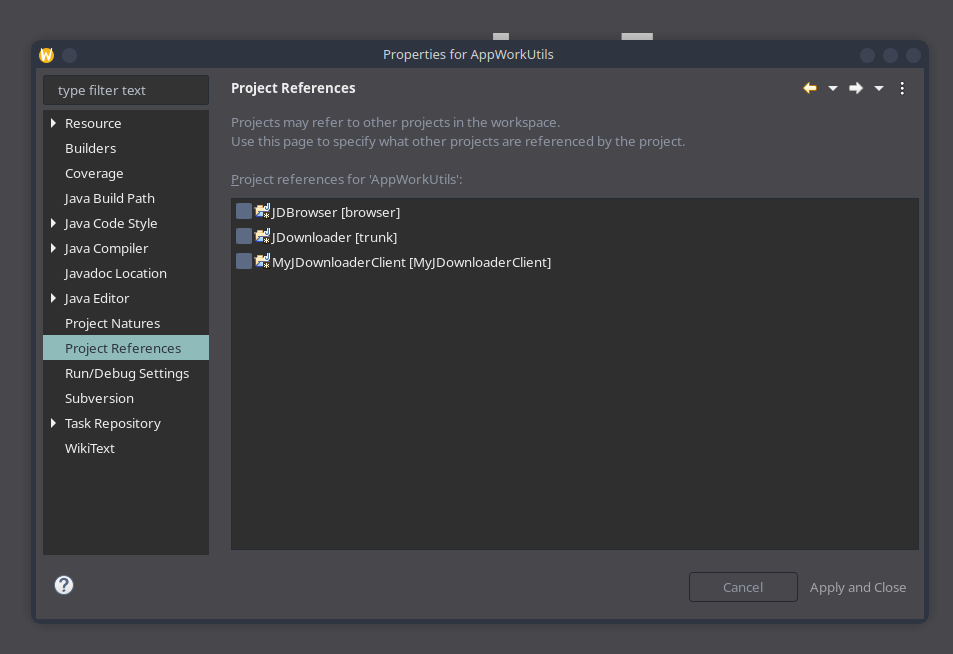The height and width of the screenshot is (654, 953).
Task: Select the MyJDownloaderClient [MyJDownloaderClient] row text
Action: click(411, 262)
